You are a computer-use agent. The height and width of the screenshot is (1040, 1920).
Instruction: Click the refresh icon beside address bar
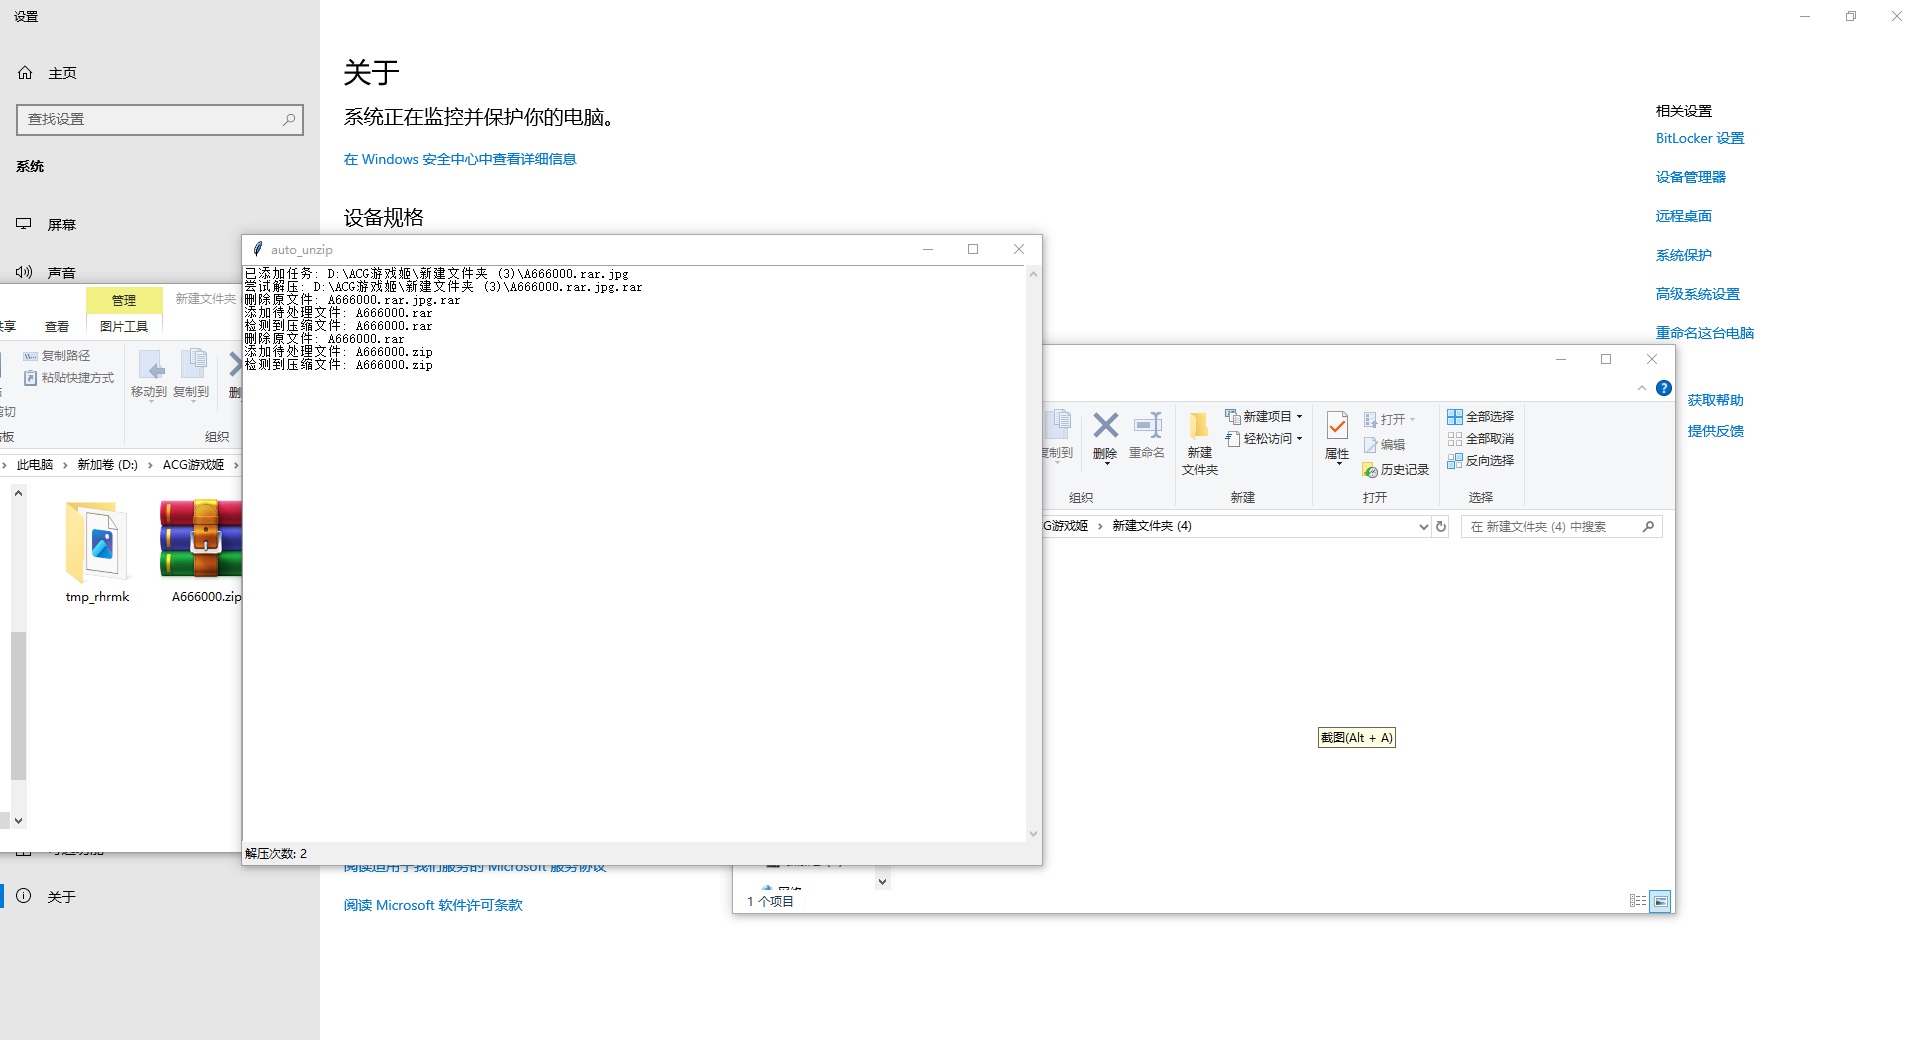coord(1441,527)
